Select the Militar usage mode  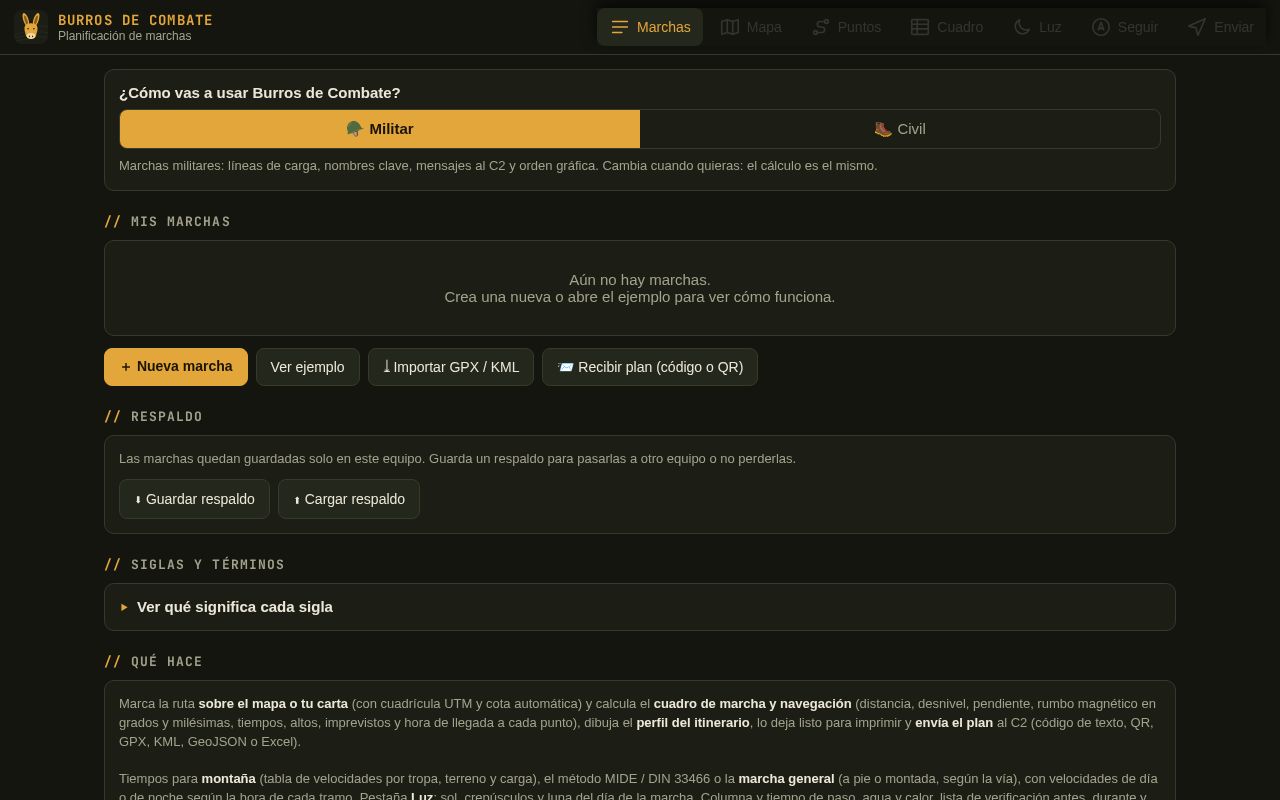tap(380, 129)
